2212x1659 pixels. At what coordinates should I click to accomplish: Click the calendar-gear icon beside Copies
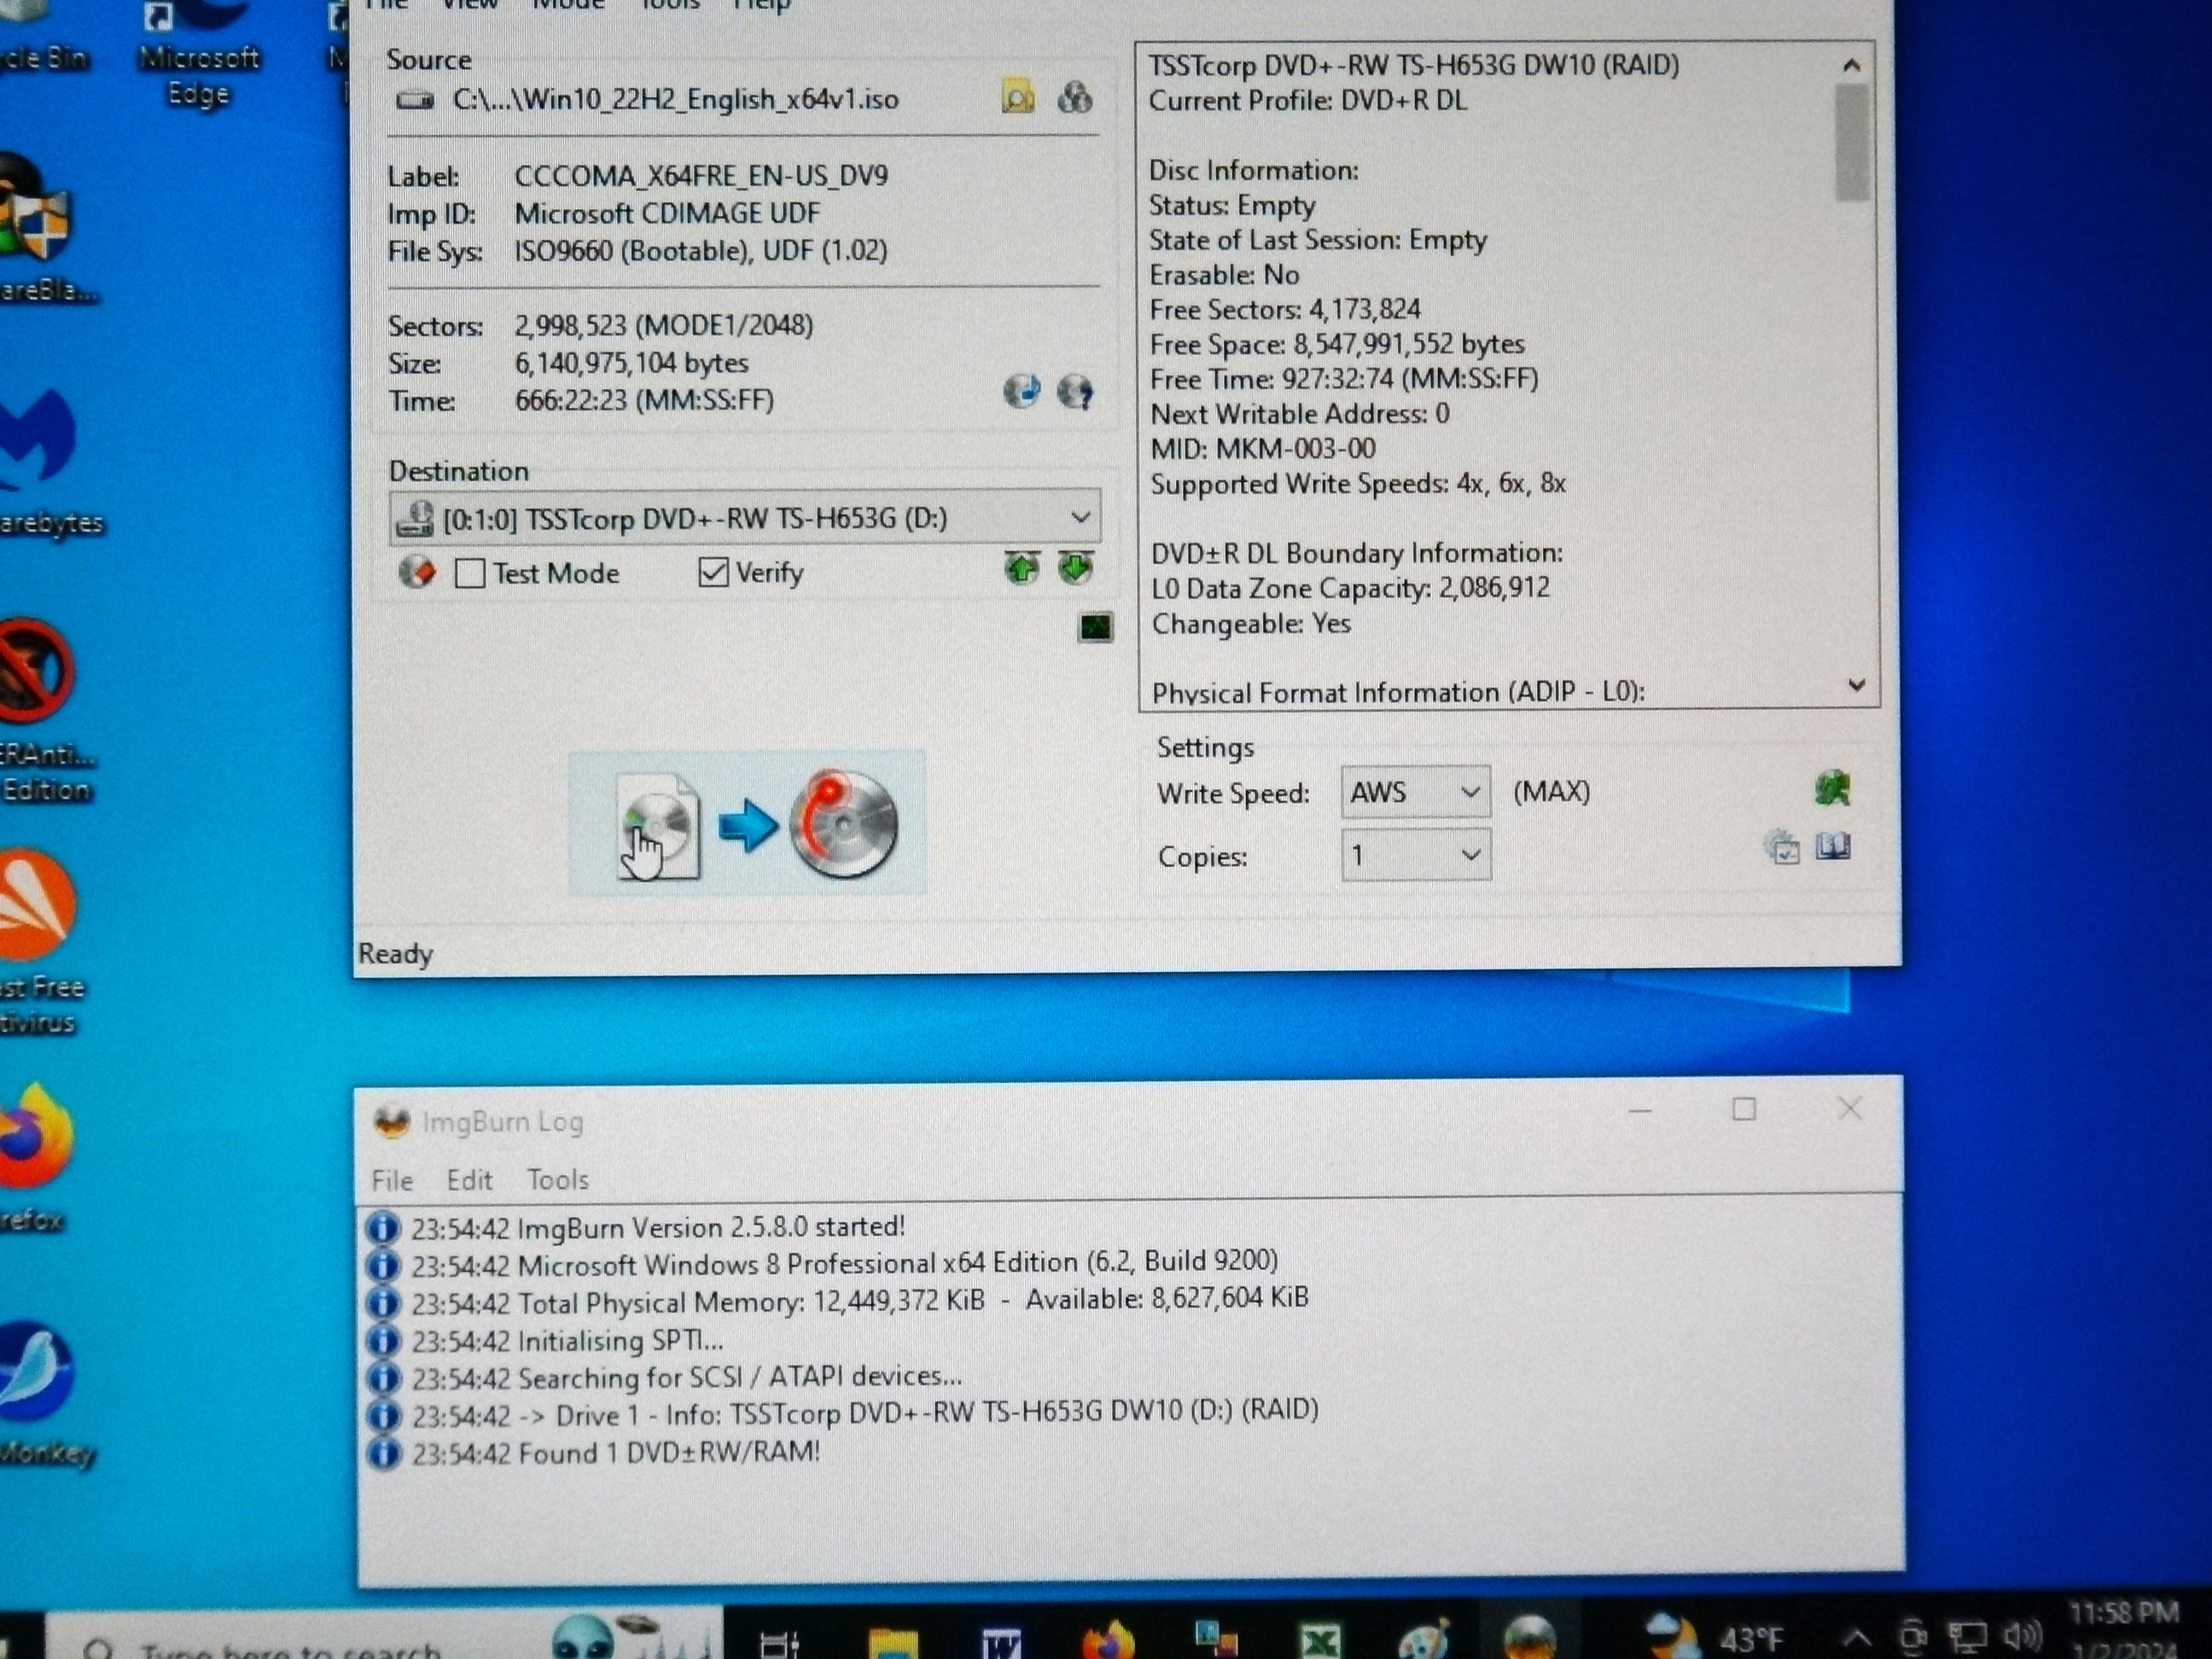coord(1782,848)
